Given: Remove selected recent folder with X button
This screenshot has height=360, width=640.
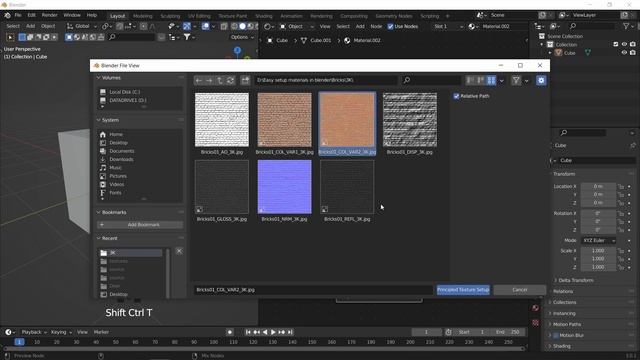Looking at the screenshot, I should pos(179,251).
